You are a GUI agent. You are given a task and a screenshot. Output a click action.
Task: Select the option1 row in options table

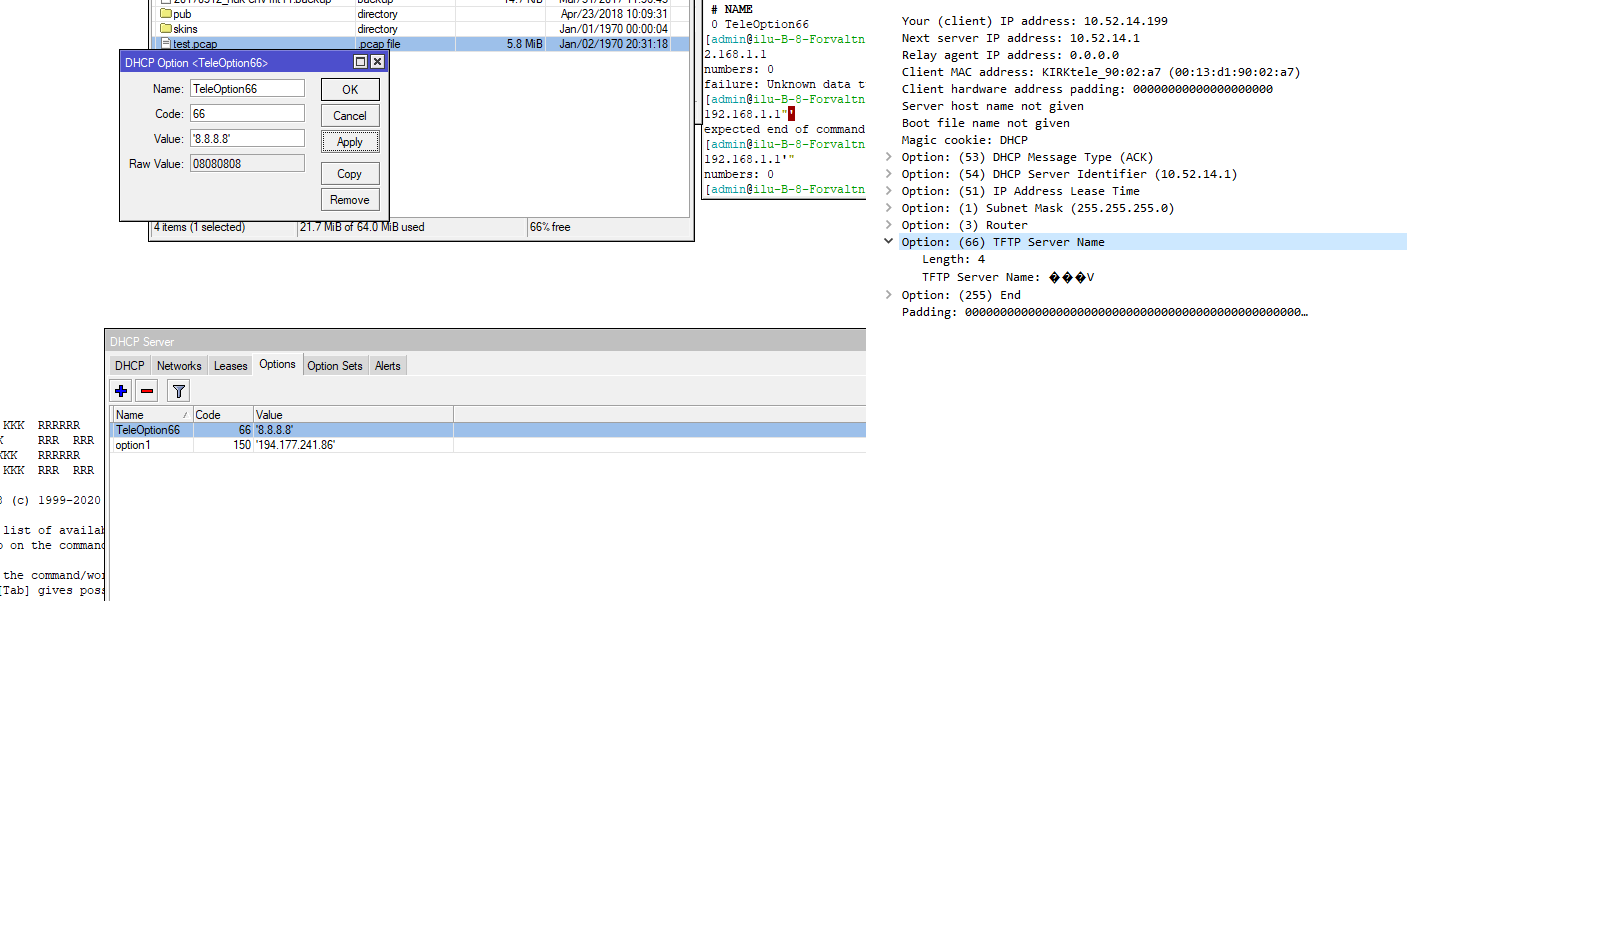point(487,445)
